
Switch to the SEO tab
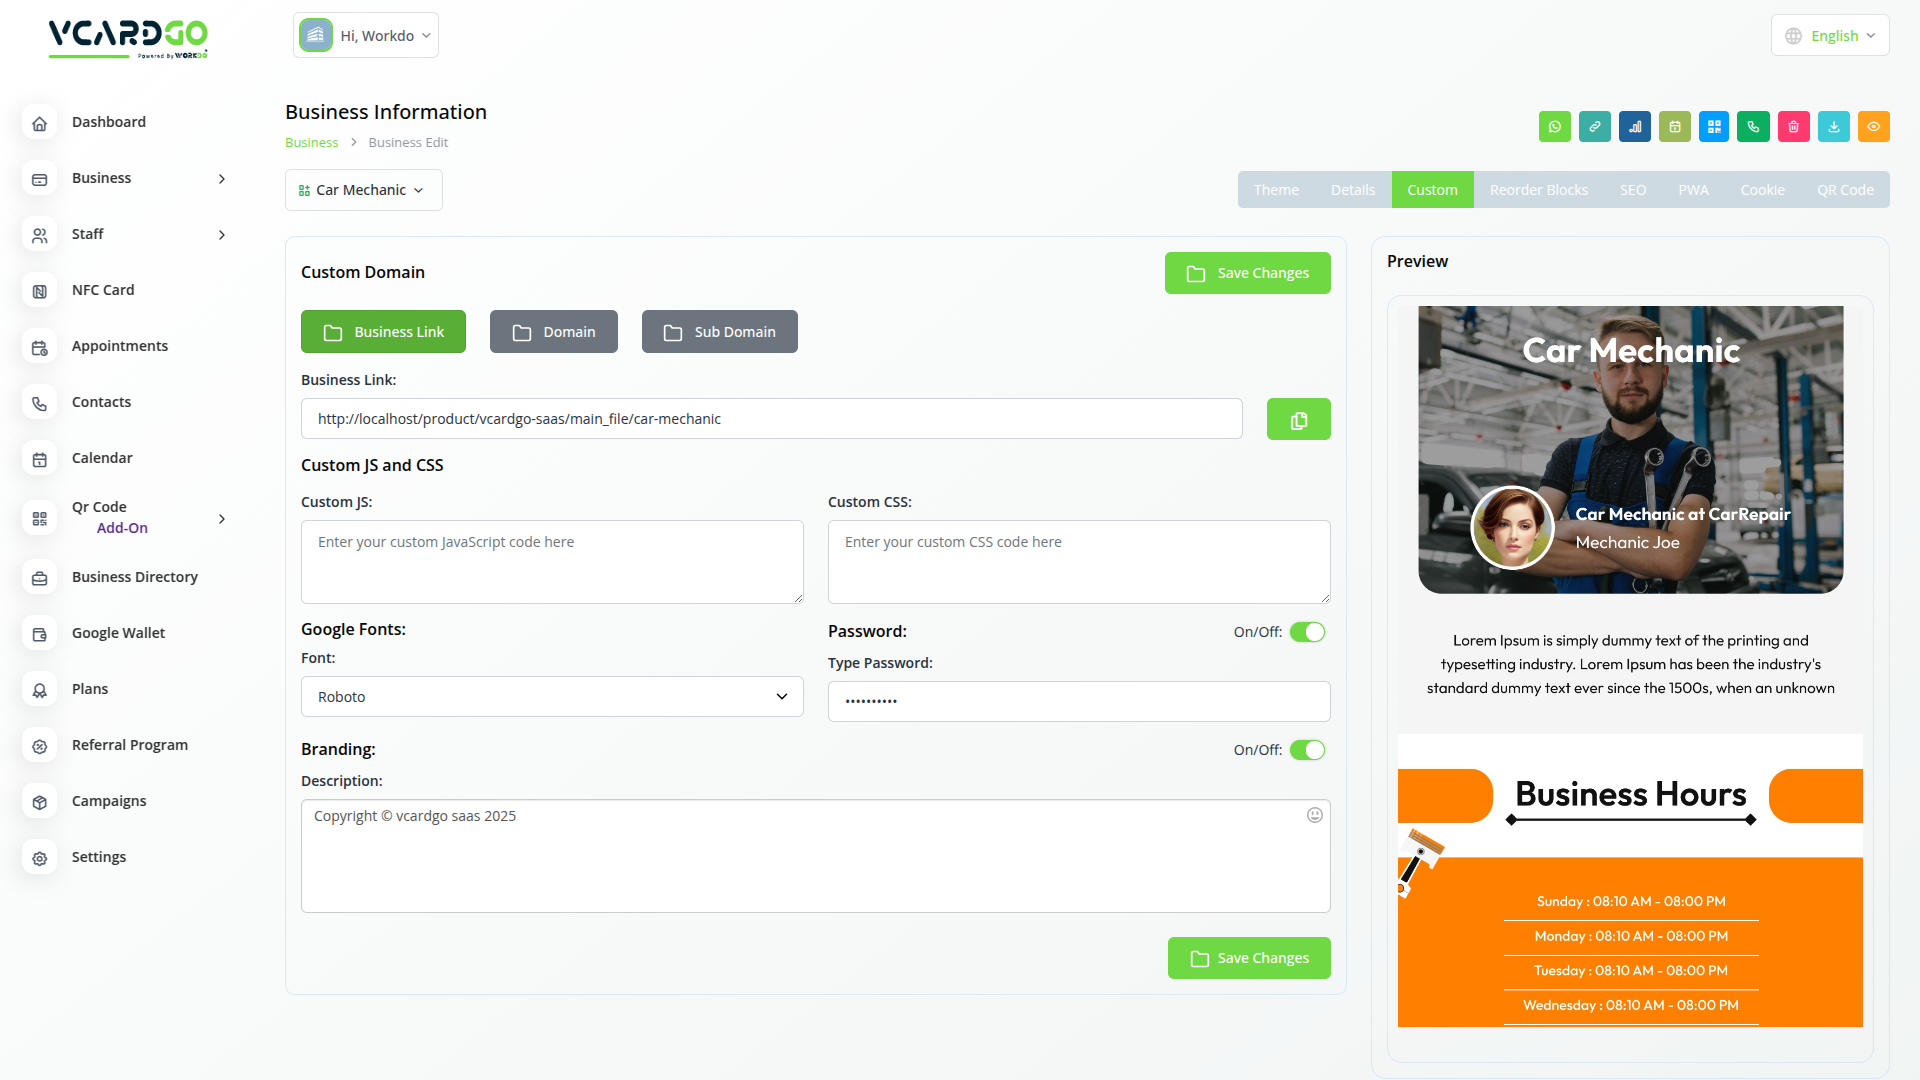pos(1632,190)
